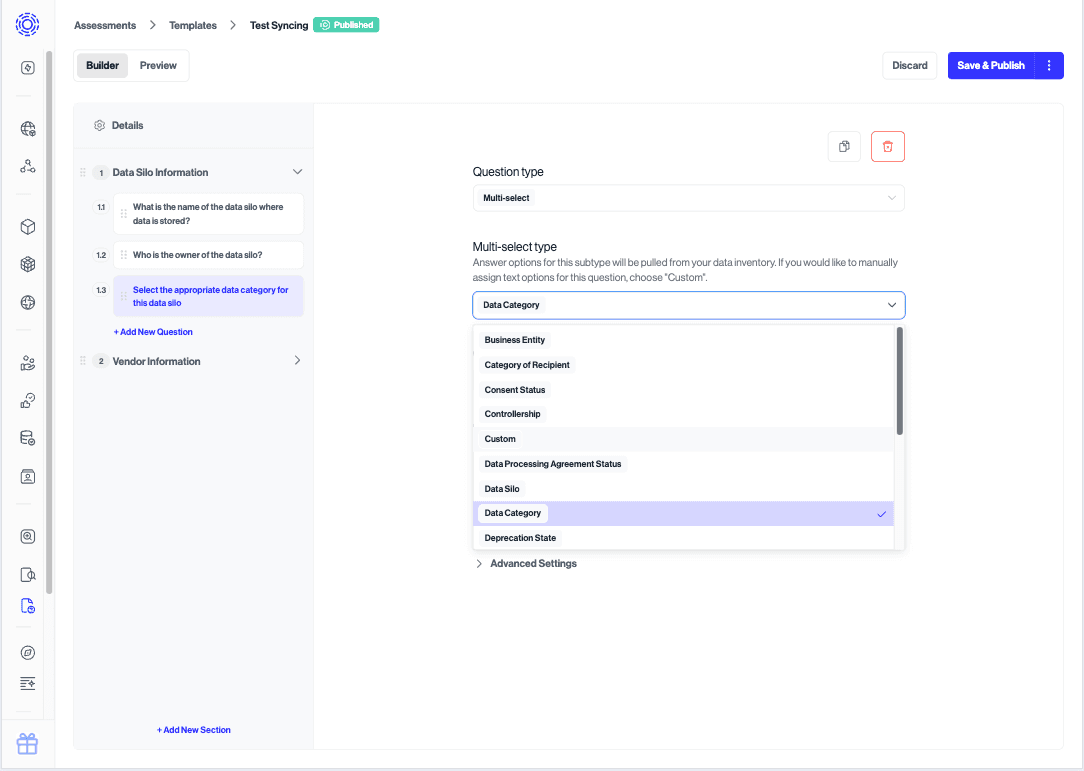Click the gift box icon in sidebar
Image resolution: width=1084 pixels, height=771 pixels.
click(x=27, y=744)
